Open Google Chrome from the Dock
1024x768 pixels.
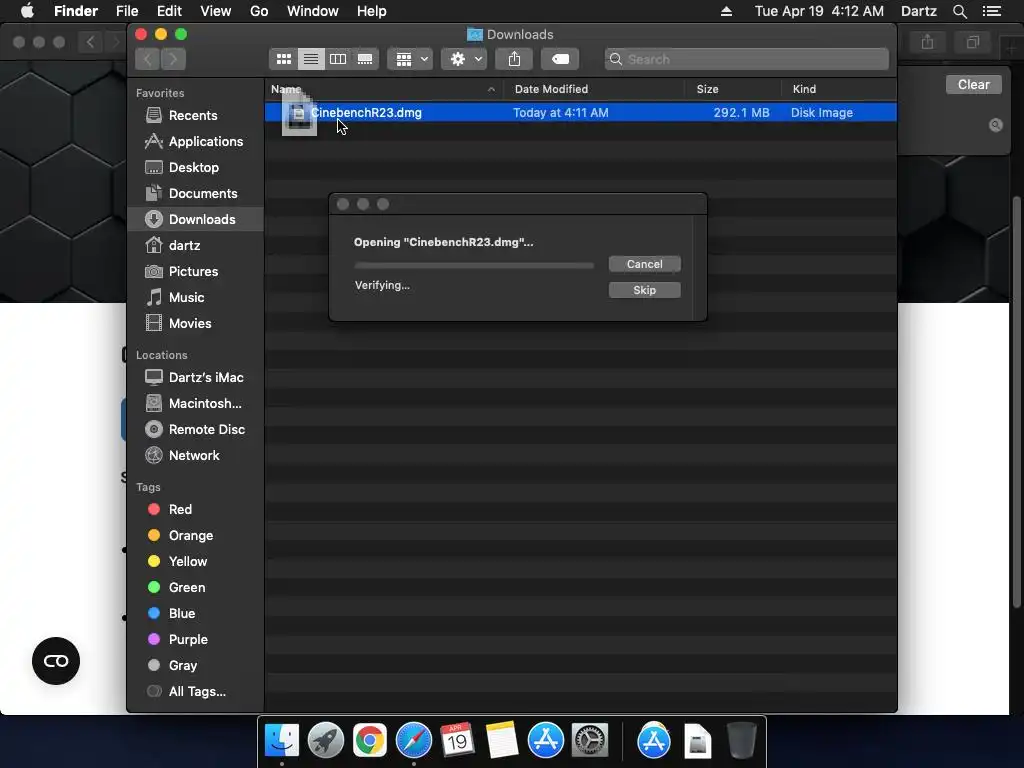[370, 741]
